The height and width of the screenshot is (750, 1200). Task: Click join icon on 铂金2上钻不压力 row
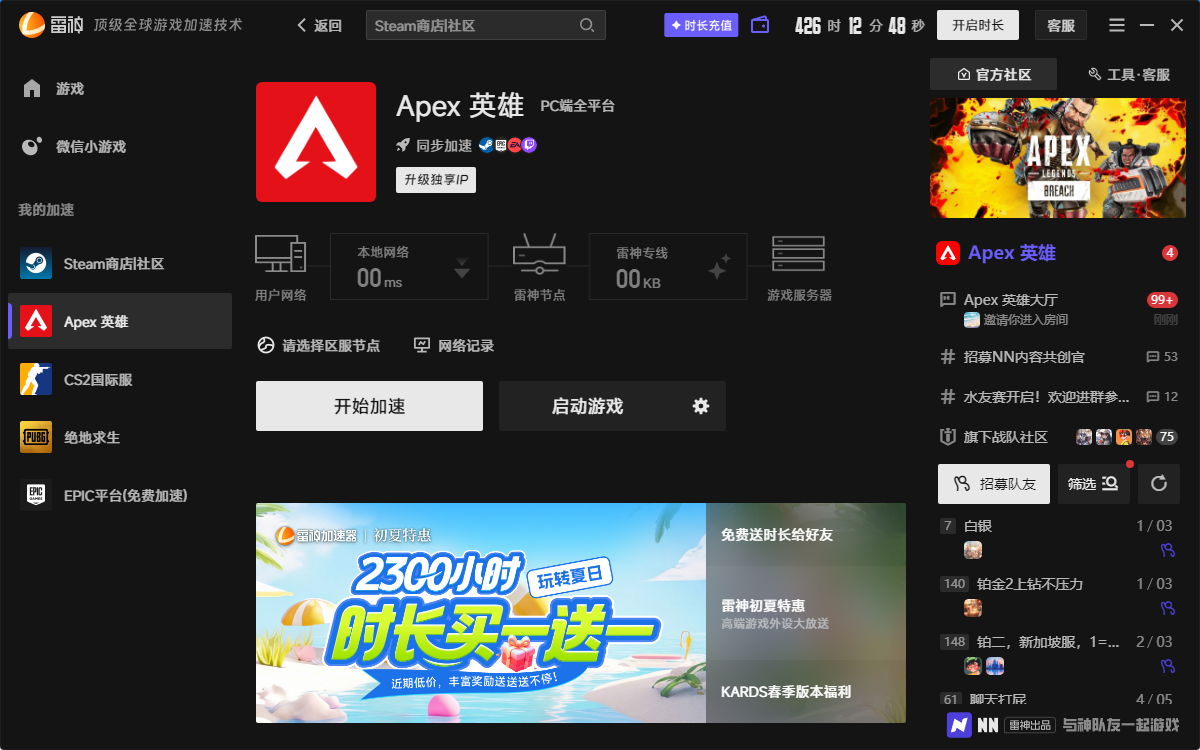(x=1166, y=608)
